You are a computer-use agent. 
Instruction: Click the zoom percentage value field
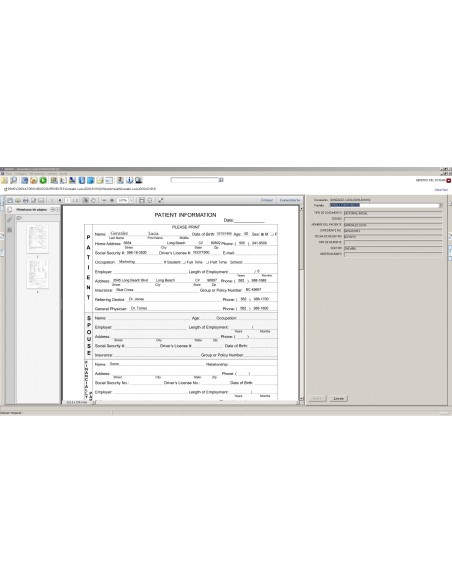click(x=123, y=200)
